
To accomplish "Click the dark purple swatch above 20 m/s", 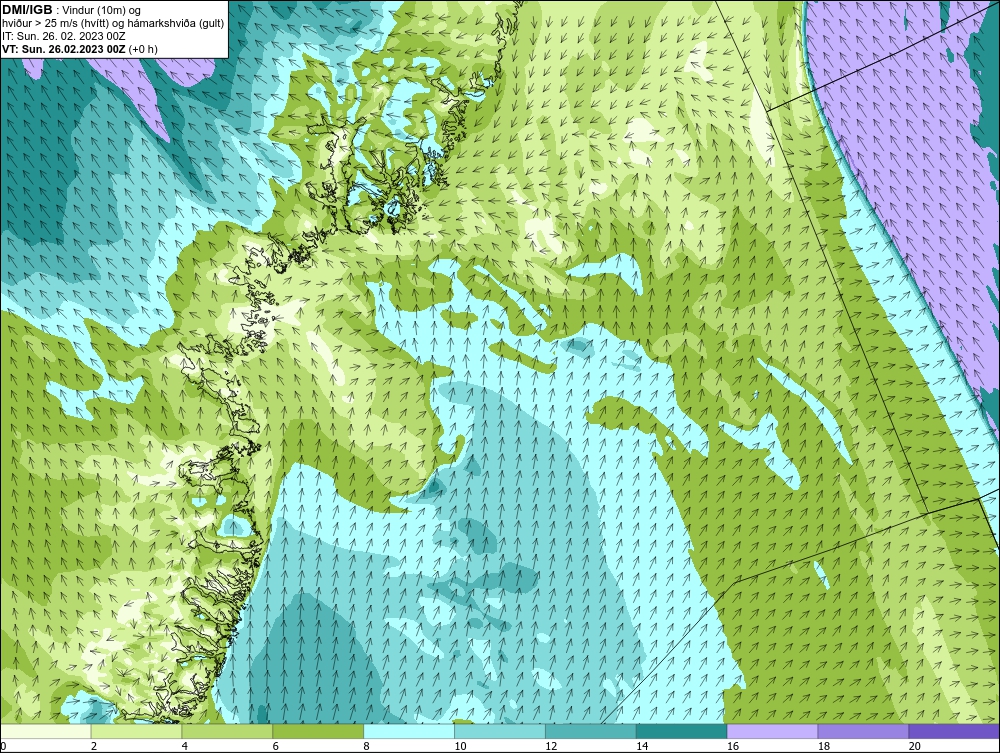I will coord(954,731).
